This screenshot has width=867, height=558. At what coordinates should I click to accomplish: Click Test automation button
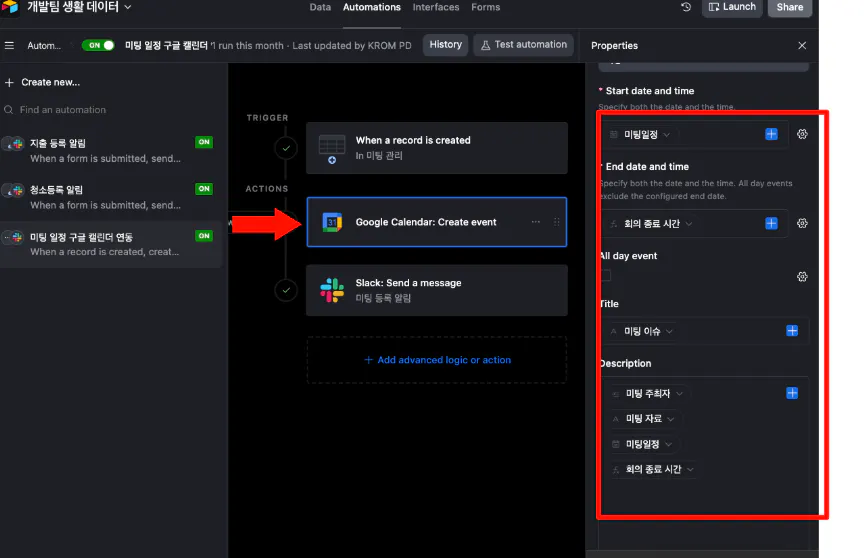524,45
